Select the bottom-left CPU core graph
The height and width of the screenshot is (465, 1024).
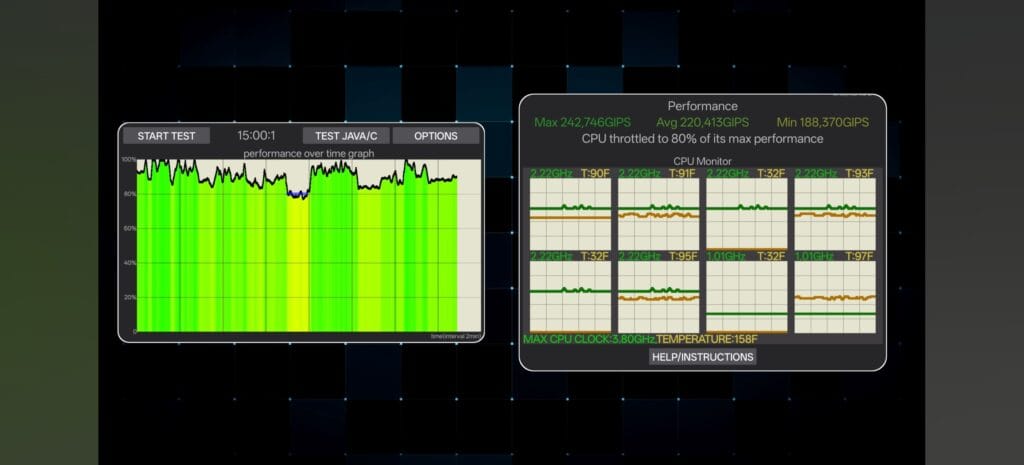pos(570,296)
